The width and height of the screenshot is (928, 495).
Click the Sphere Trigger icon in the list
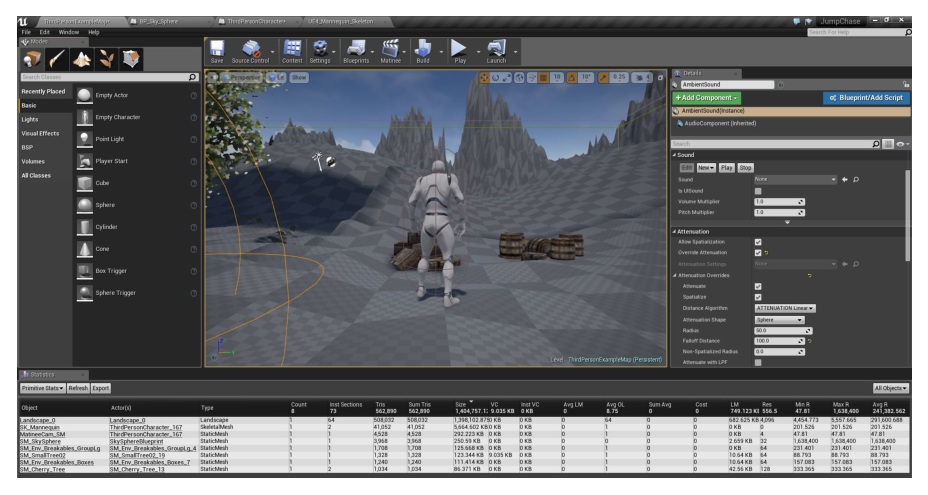tap(85, 293)
